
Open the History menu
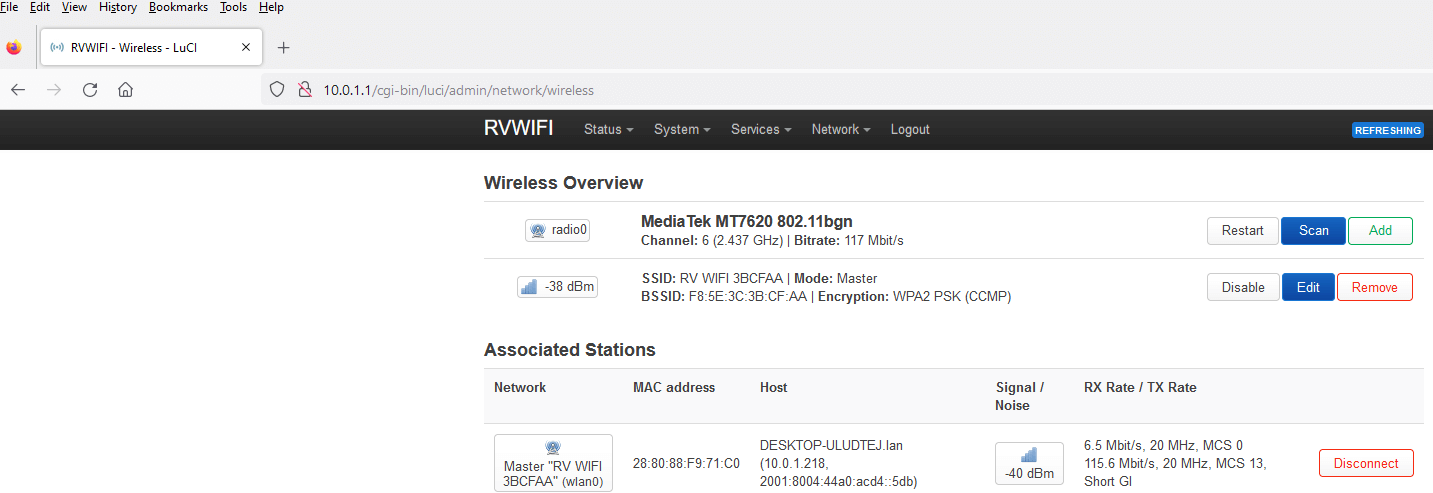coord(117,7)
